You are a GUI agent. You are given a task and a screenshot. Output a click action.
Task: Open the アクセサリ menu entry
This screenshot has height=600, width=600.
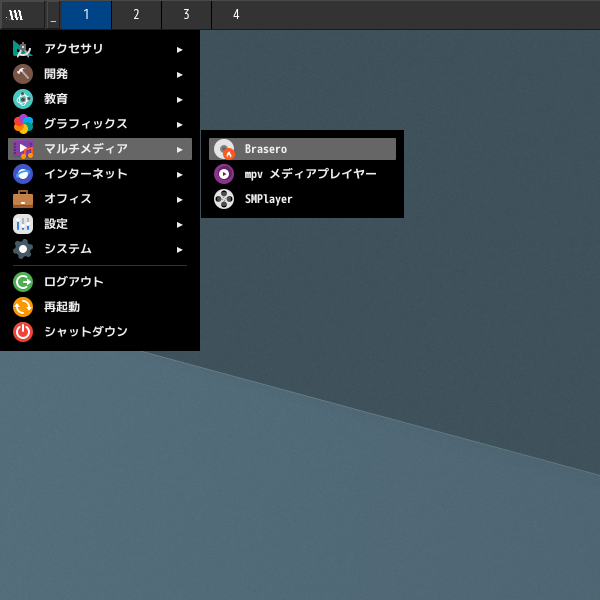tap(100, 49)
